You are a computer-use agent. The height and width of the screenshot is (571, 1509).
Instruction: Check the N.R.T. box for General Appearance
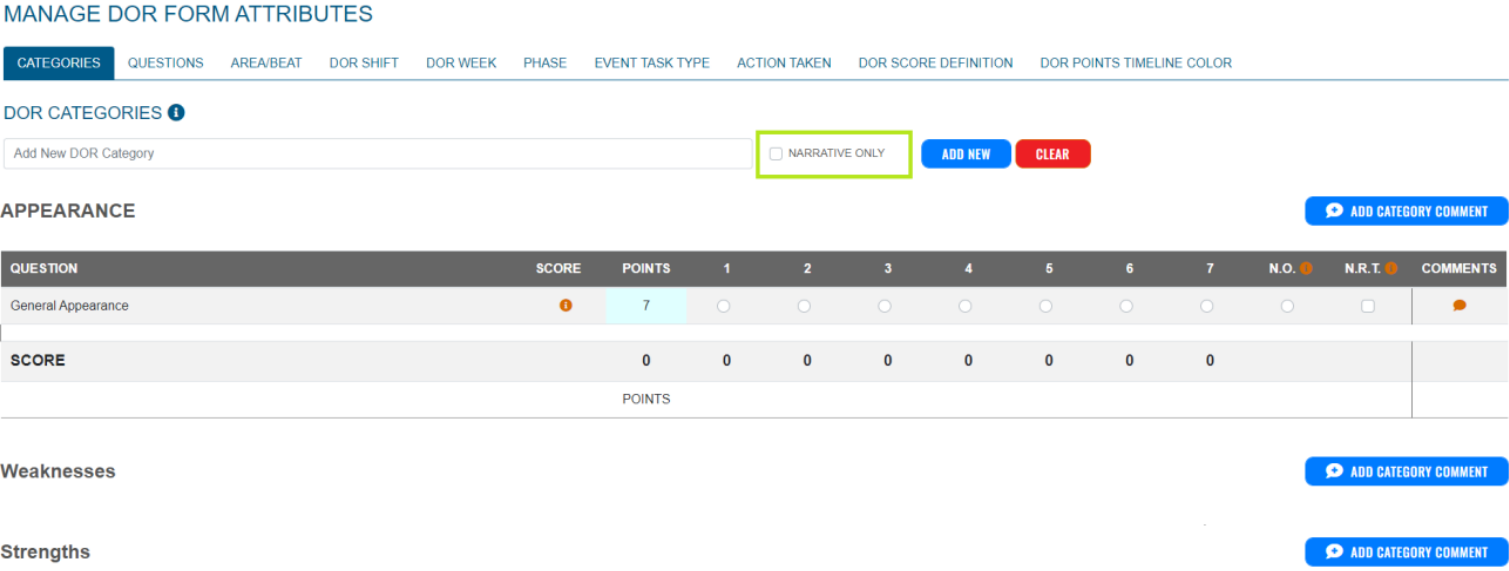[1368, 306]
